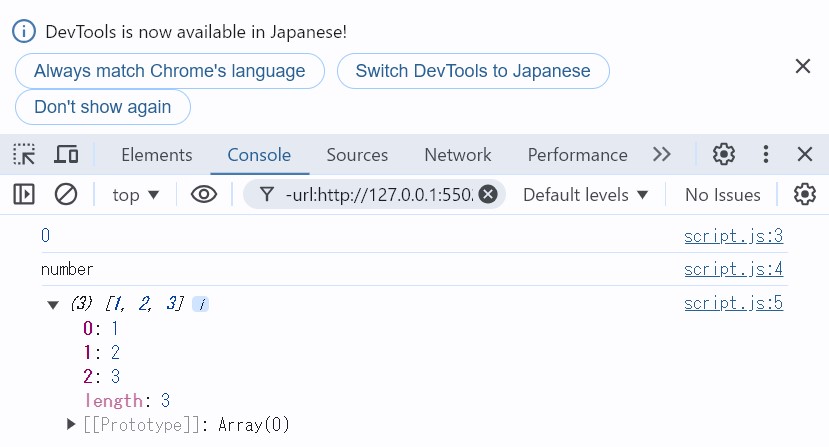Collapse the (3) [1, 2, 3] array
This screenshot has width=829, height=447.
tap(53, 305)
